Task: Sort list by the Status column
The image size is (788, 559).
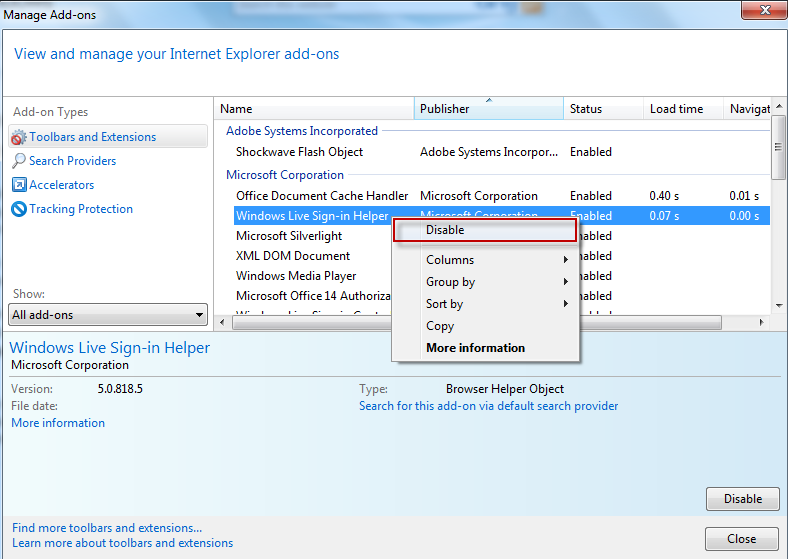Action: pos(604,109)
